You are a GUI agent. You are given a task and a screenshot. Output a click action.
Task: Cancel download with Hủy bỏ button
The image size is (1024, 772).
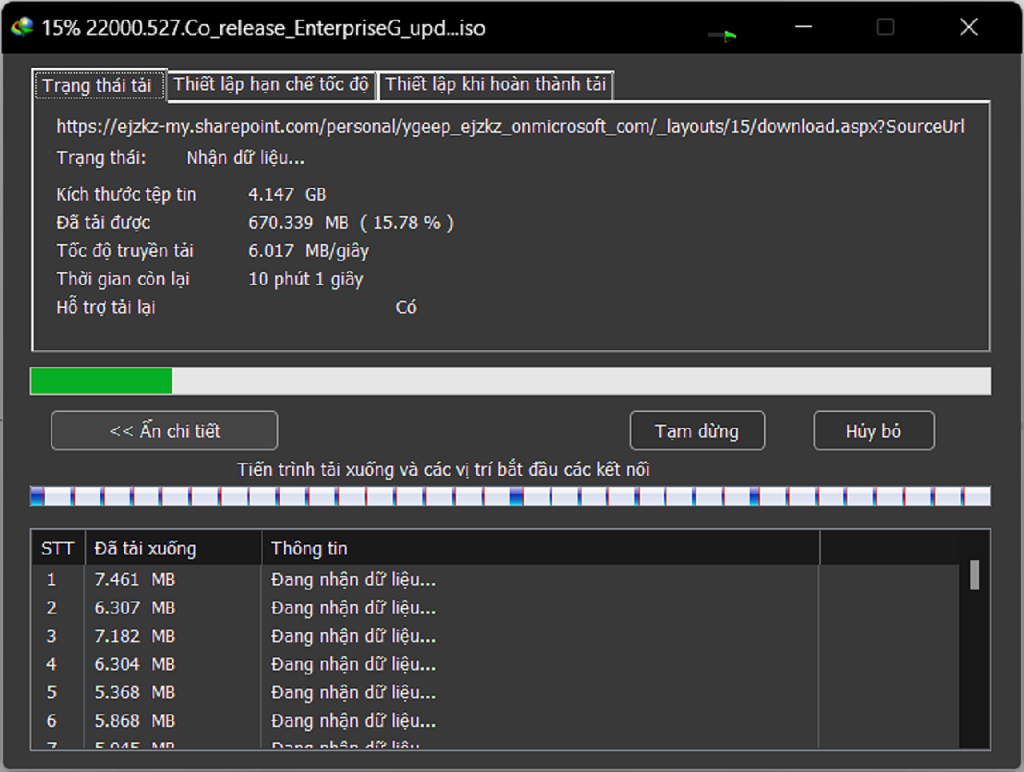point(874,430)
